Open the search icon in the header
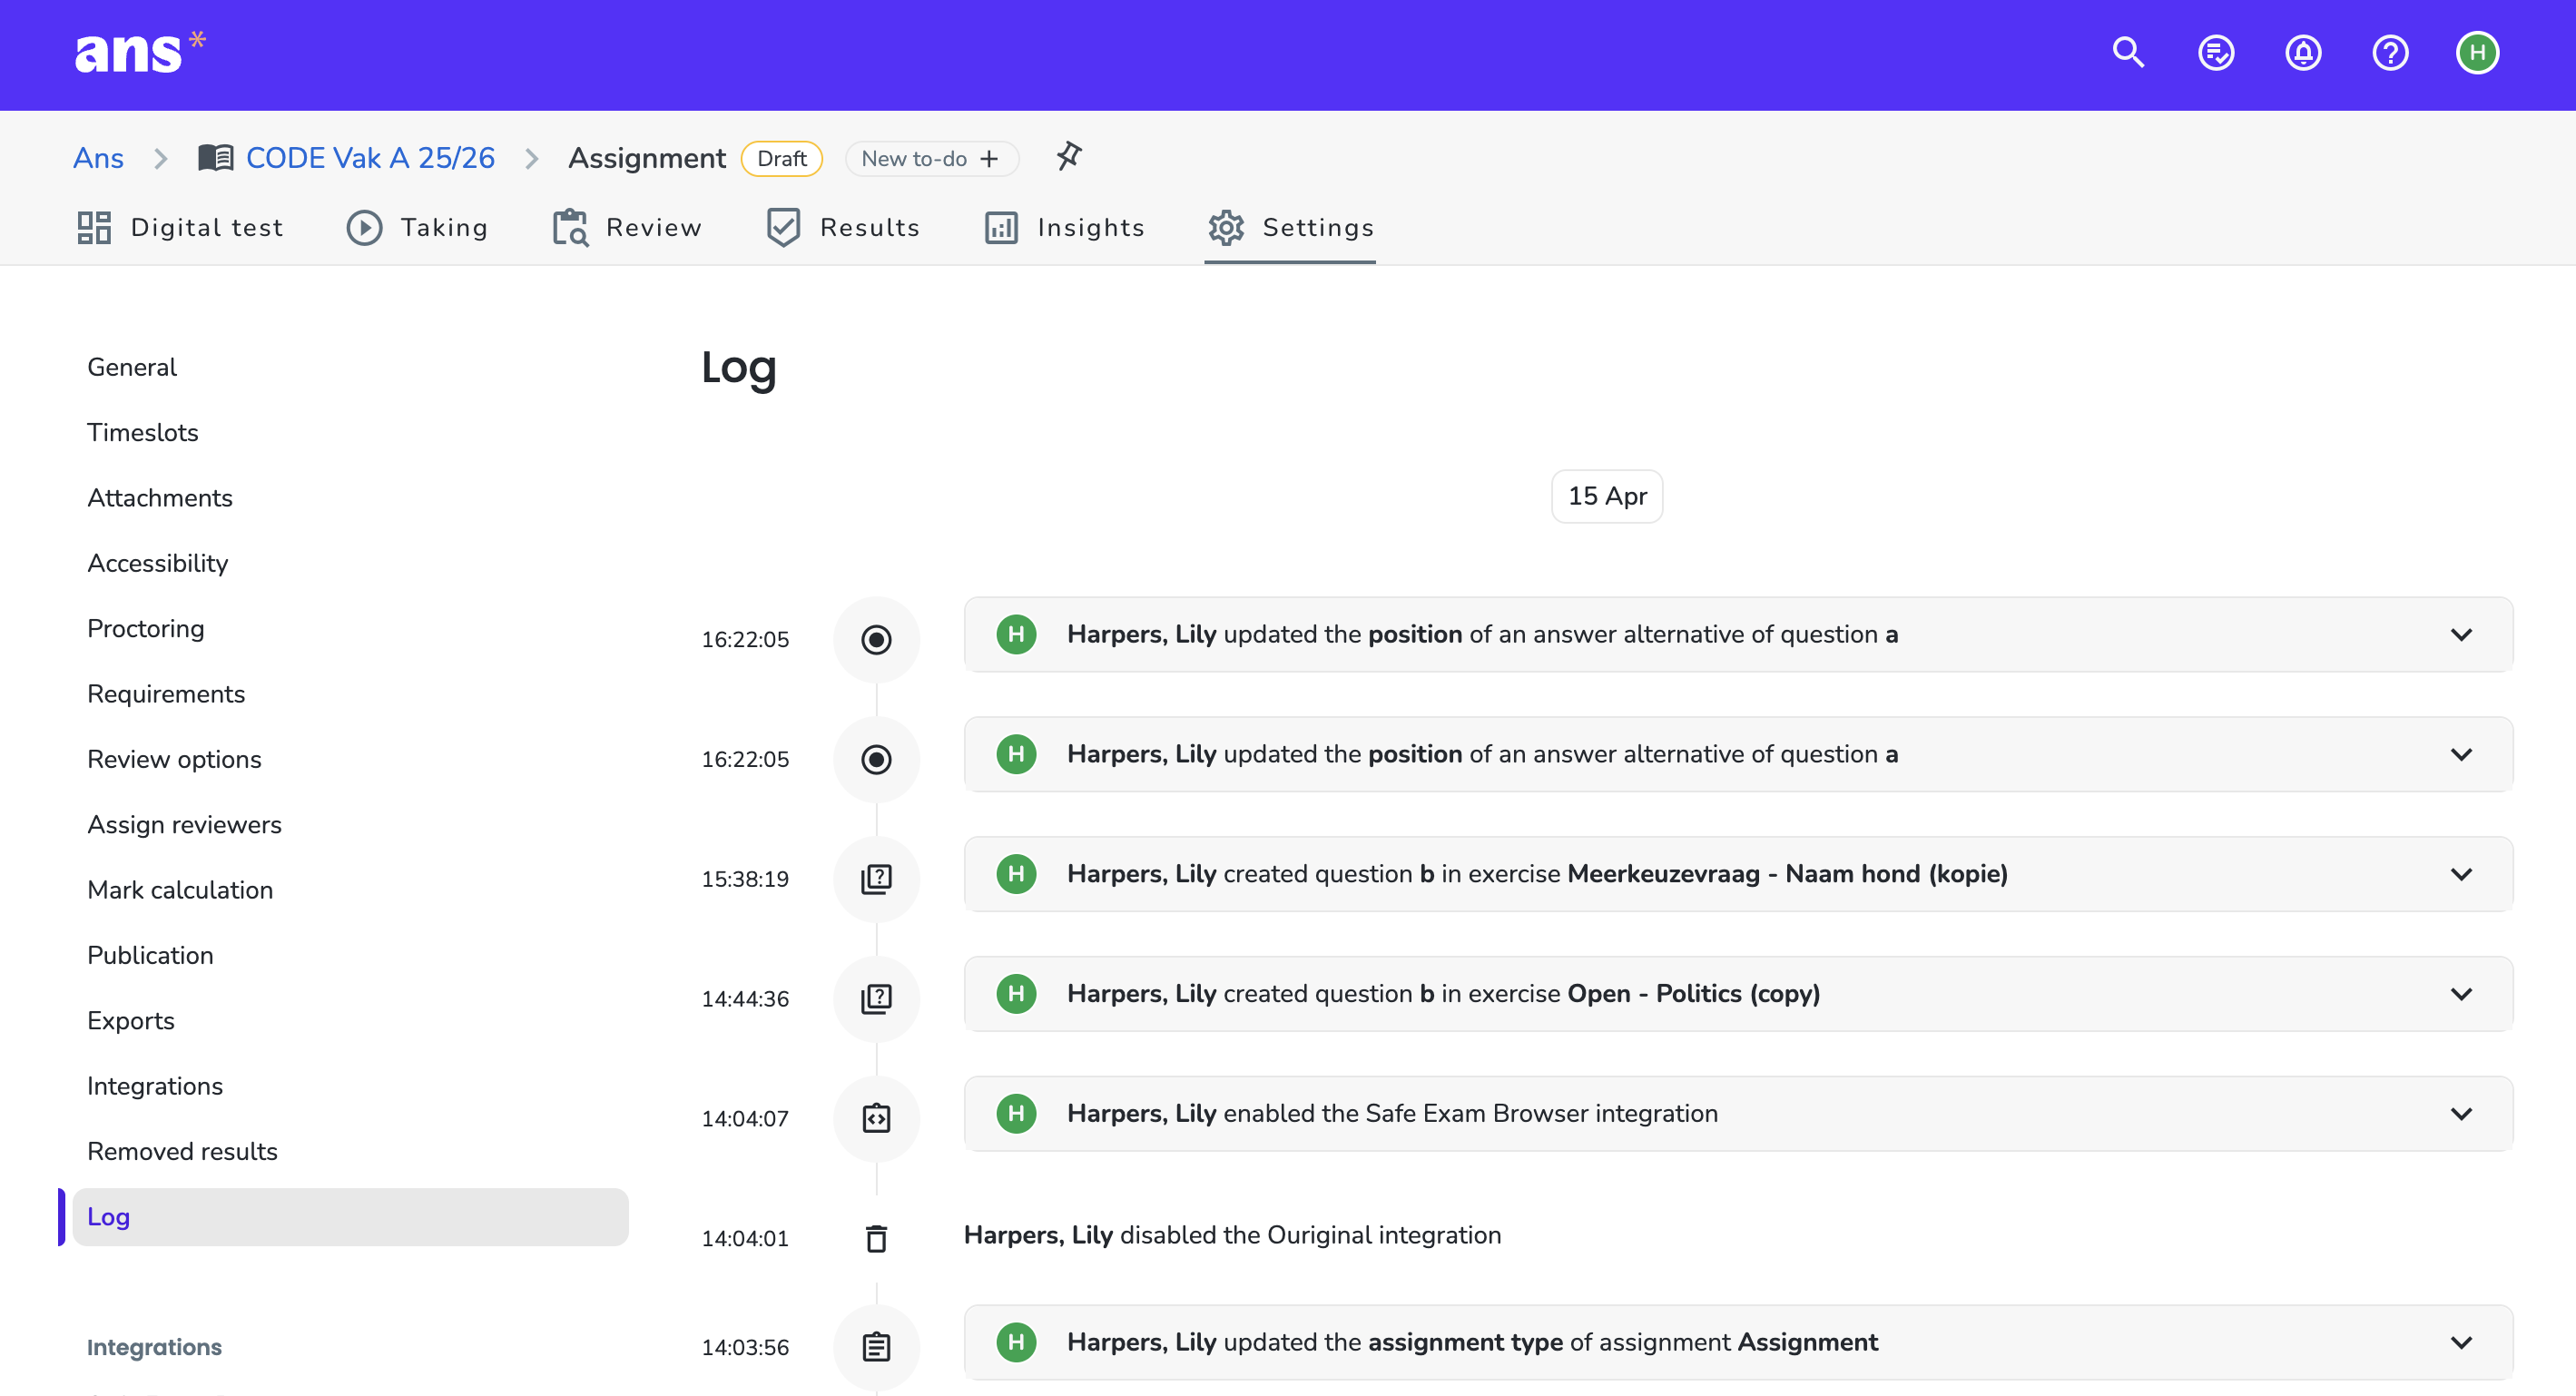Screen dimensions: 2576x1396 tap(2128, 53)
